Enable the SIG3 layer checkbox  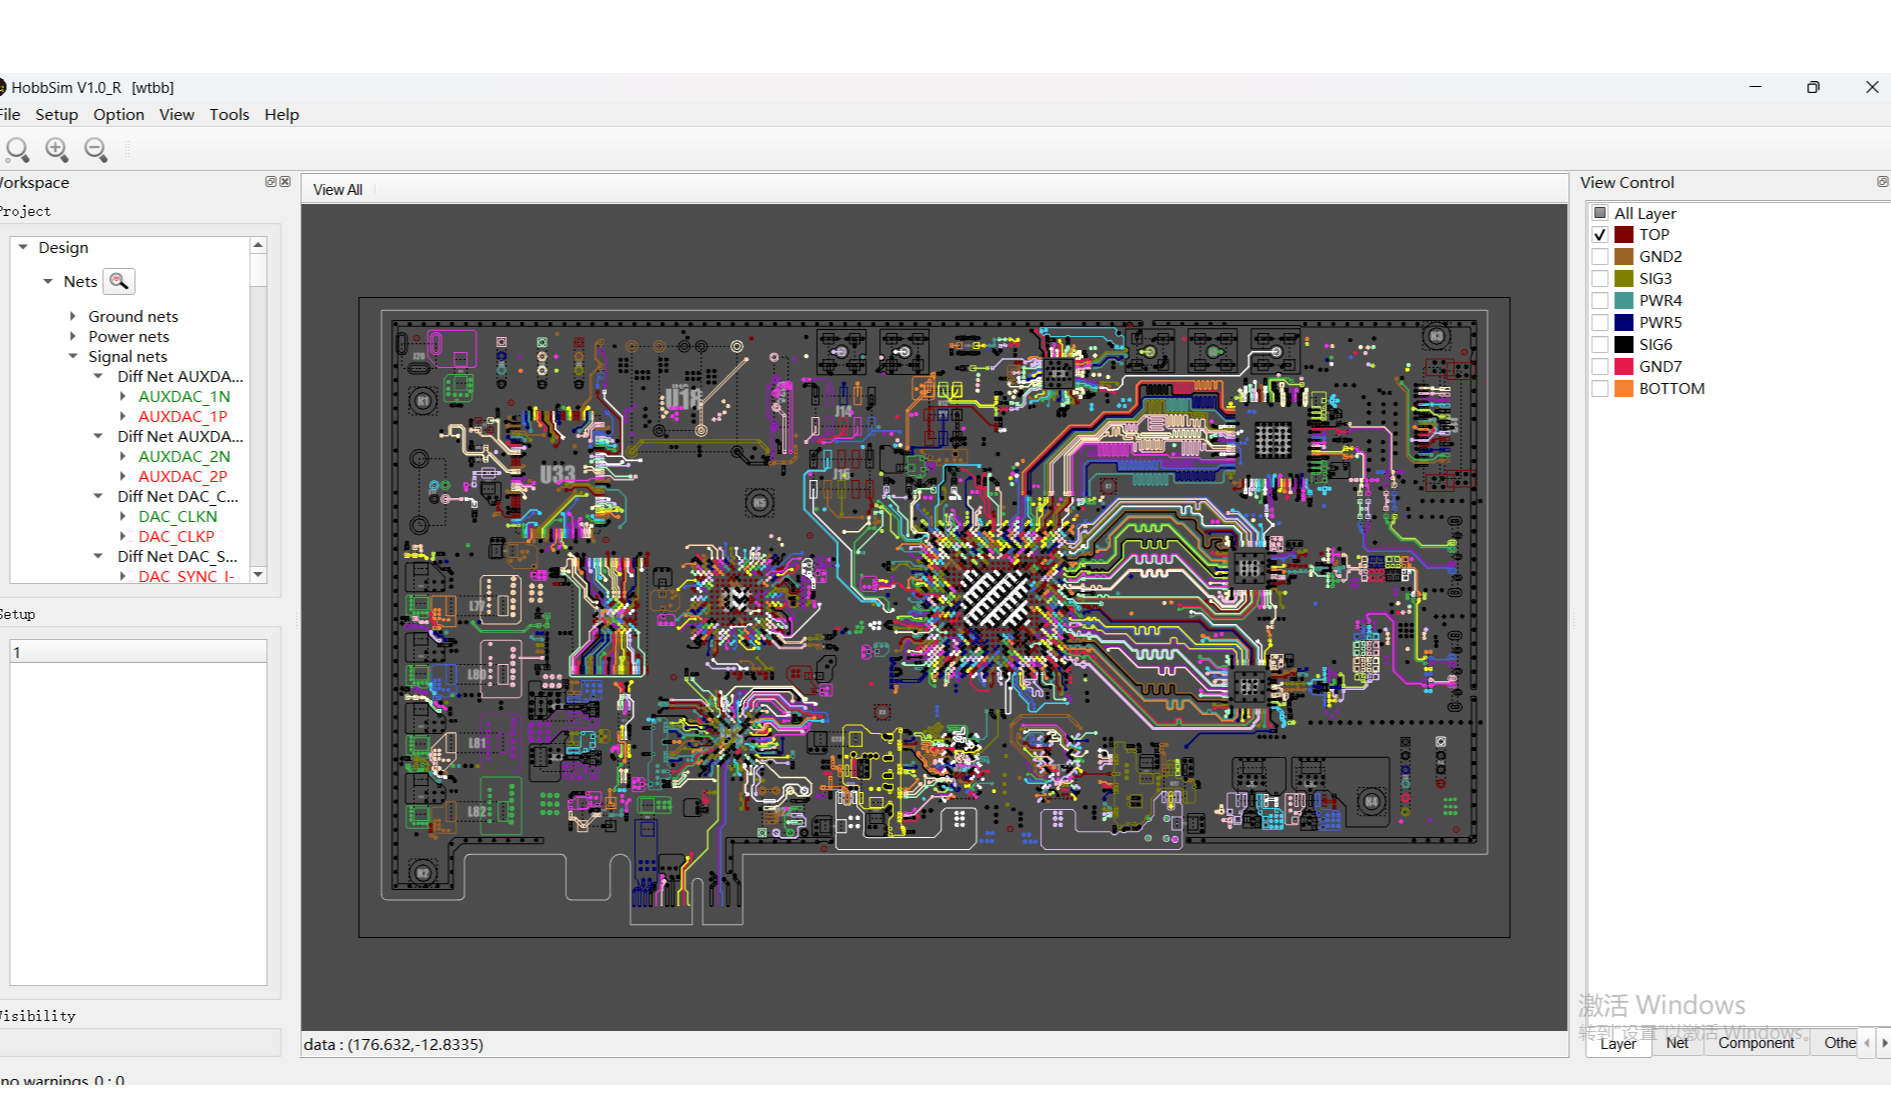point(1600,279)
